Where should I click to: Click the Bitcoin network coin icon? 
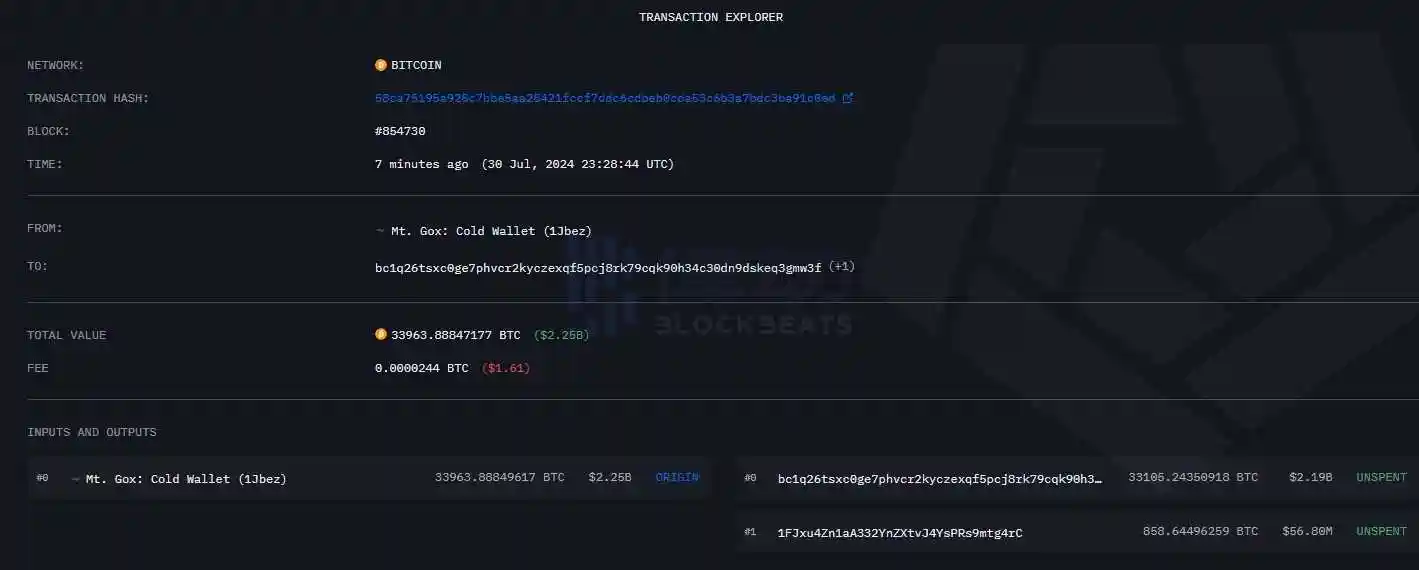(x=380, y=65)
